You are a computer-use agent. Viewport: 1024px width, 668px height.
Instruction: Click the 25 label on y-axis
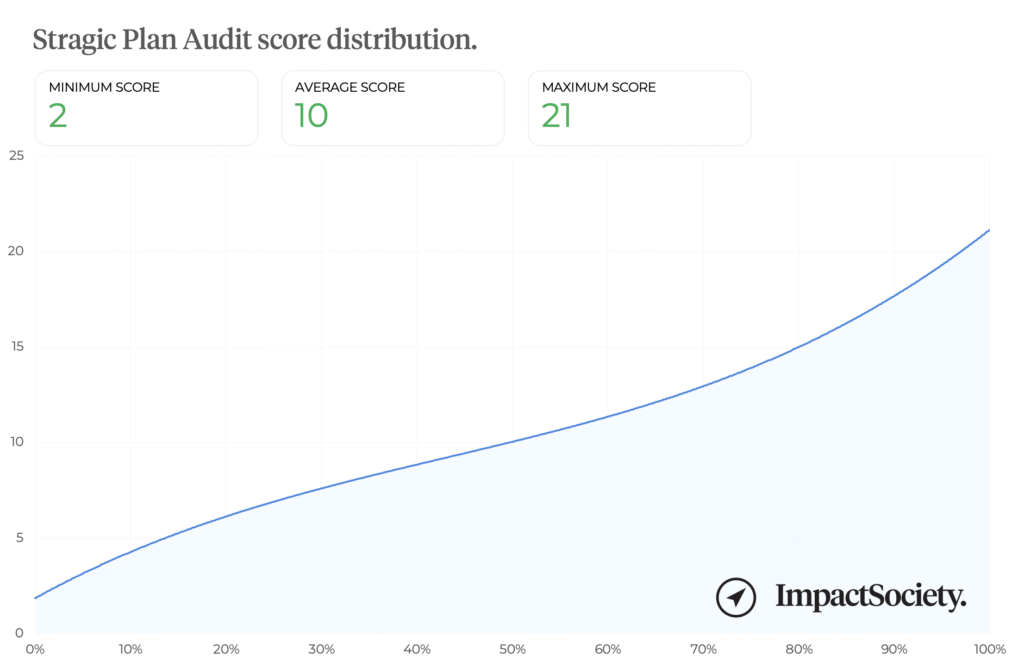(15, 156)
